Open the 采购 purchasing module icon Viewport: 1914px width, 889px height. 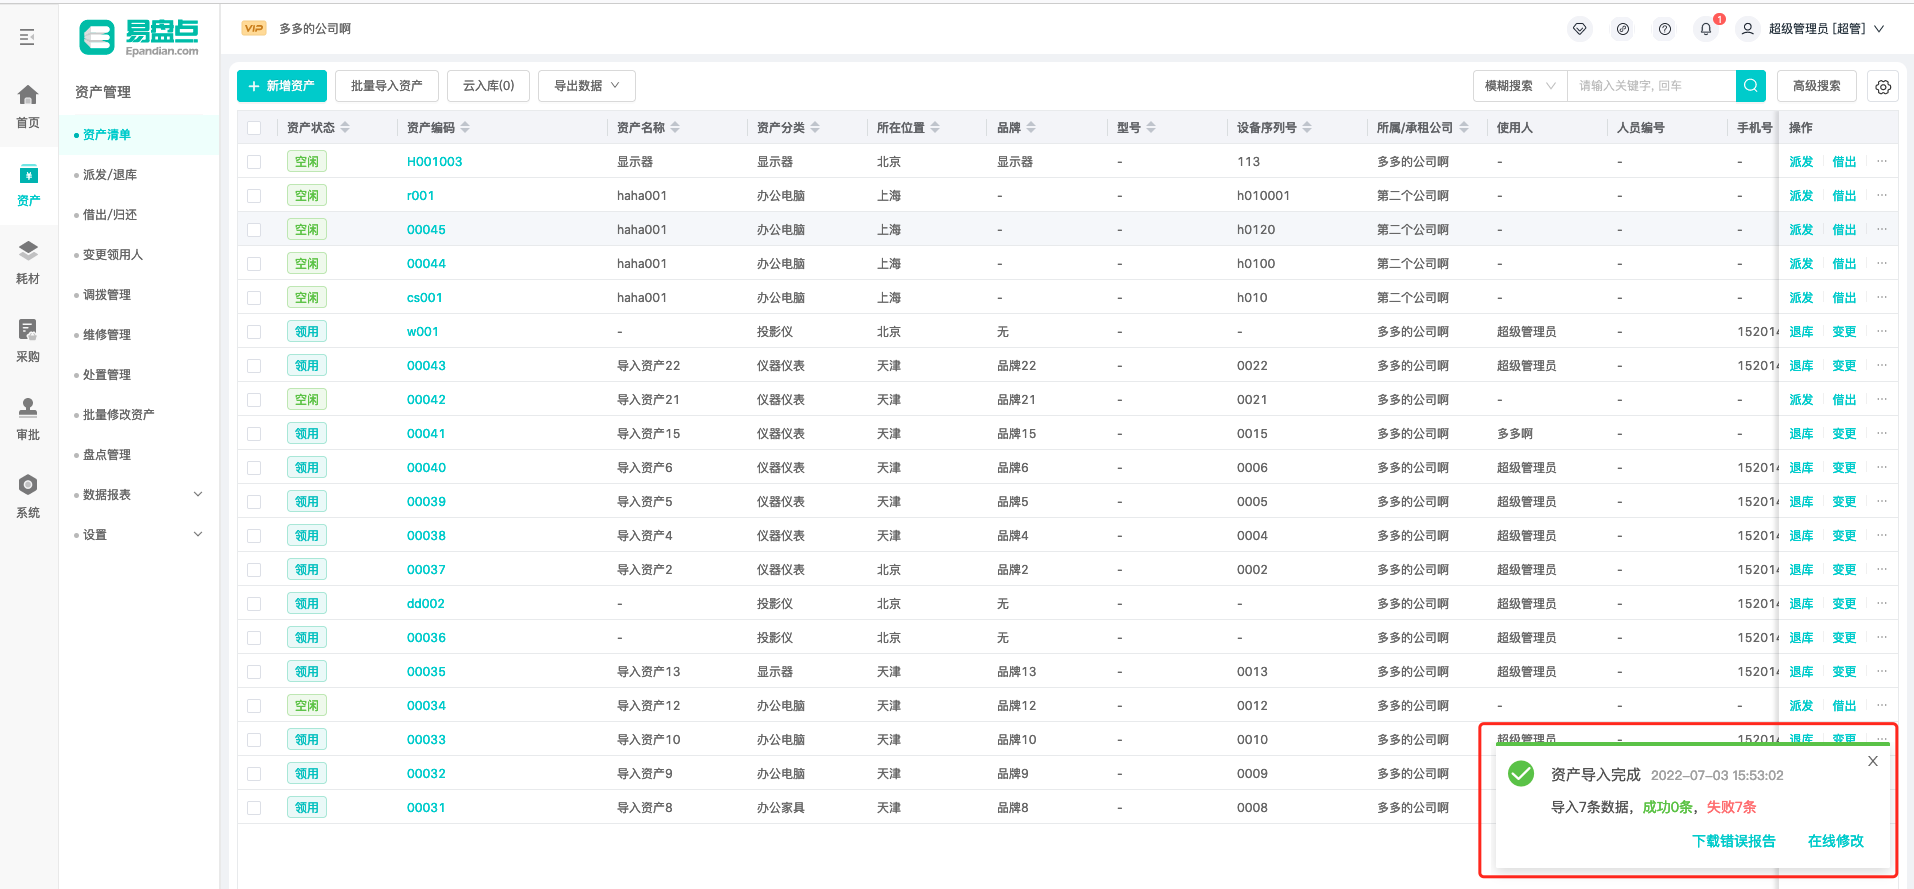click(28, 329)
